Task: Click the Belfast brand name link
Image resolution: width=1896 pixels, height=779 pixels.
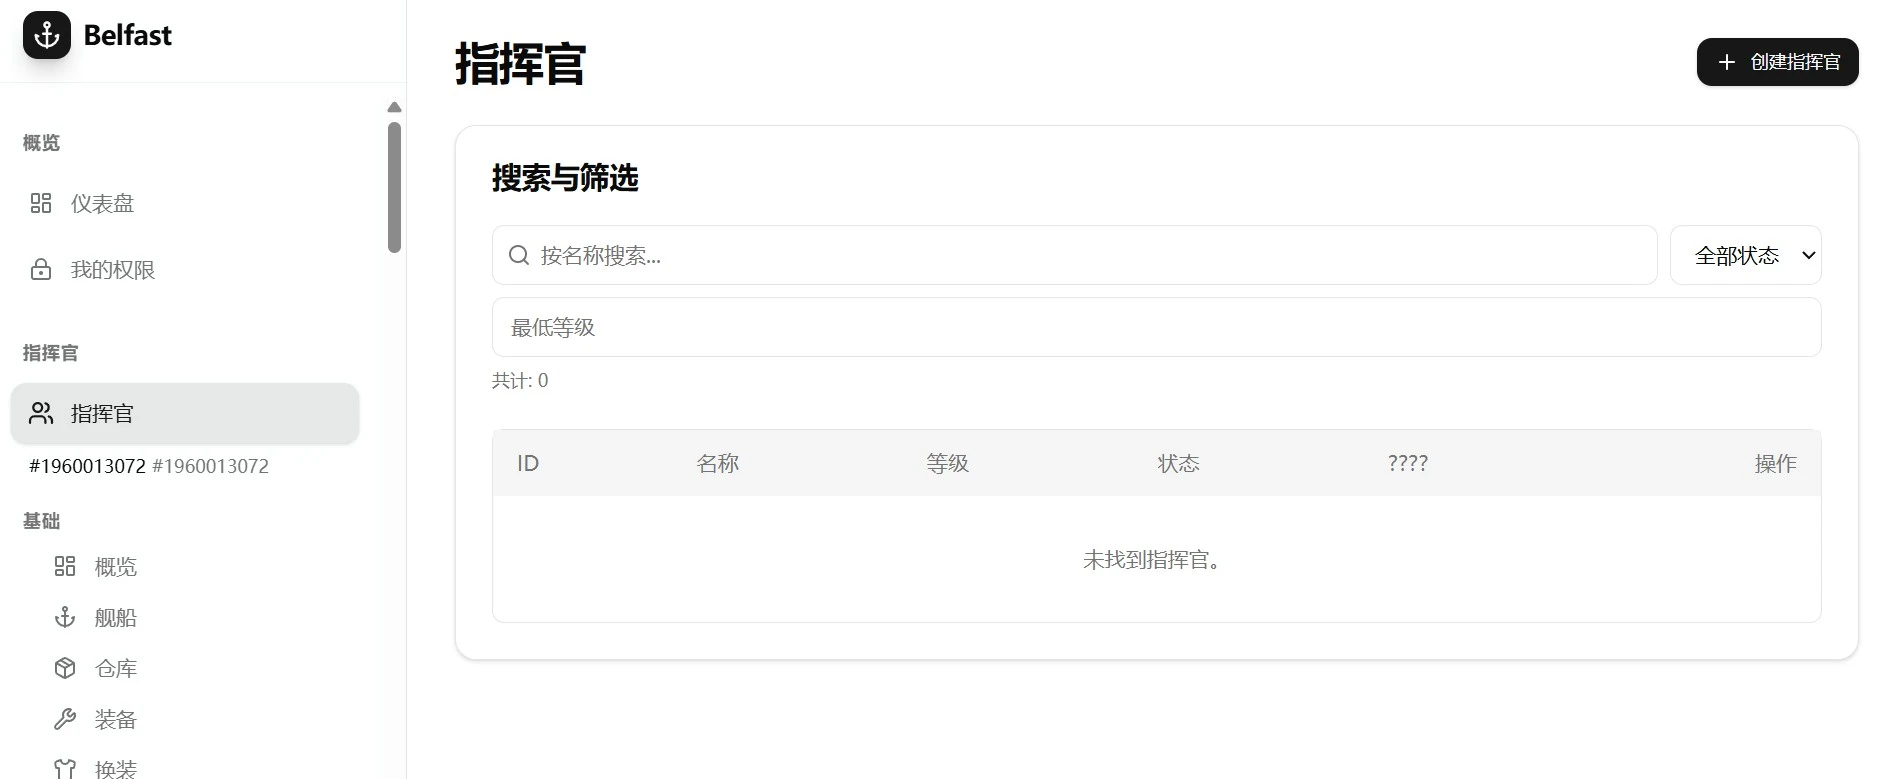Action: [128, 35]
